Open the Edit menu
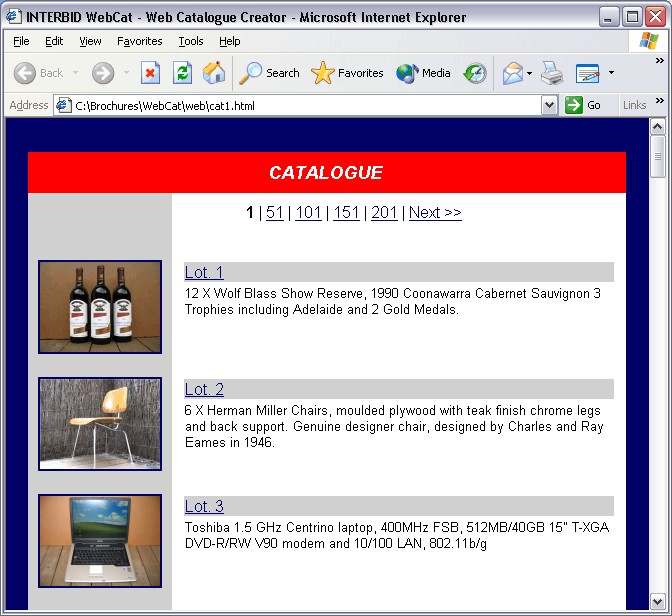 pos(54,41)
